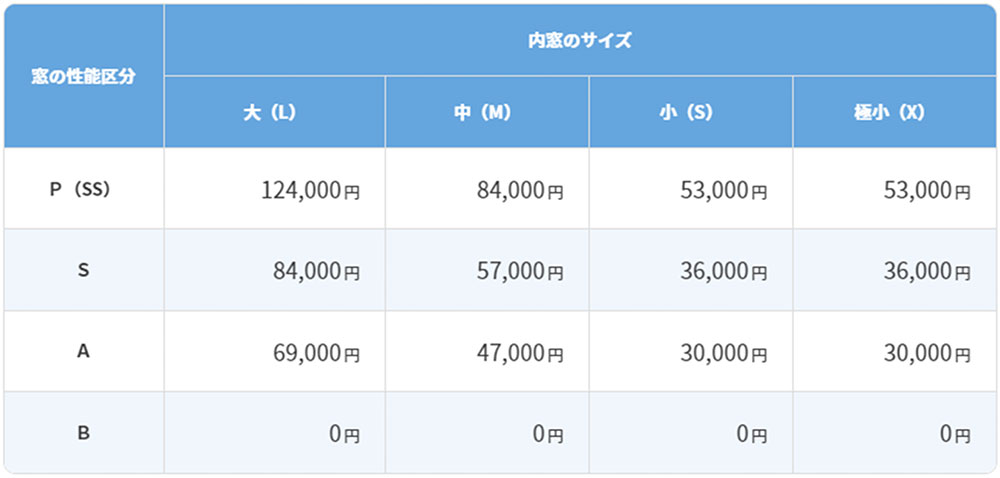Image resolution: width=1000 pixels, height=478 pixels.
Task: Select the 47,000円 cell
Action: point(522,352)
